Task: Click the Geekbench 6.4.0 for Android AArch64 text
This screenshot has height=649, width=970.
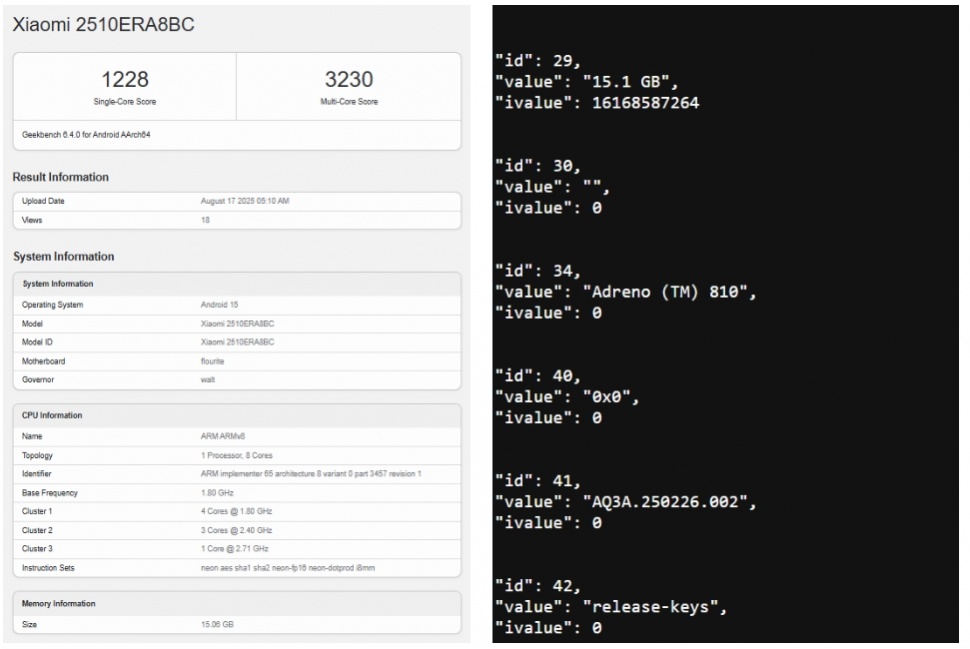Action: tap(86, 135)
